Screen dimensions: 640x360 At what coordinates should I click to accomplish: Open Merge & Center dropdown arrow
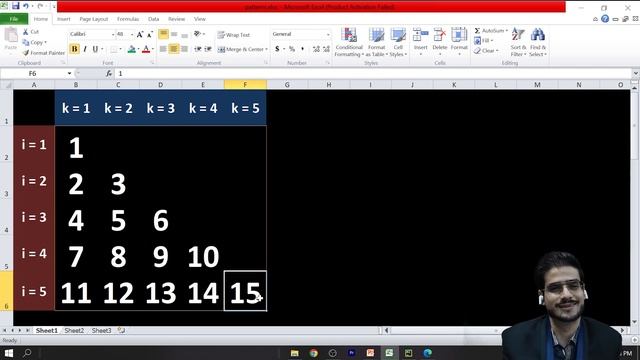[x=267, y=49]
